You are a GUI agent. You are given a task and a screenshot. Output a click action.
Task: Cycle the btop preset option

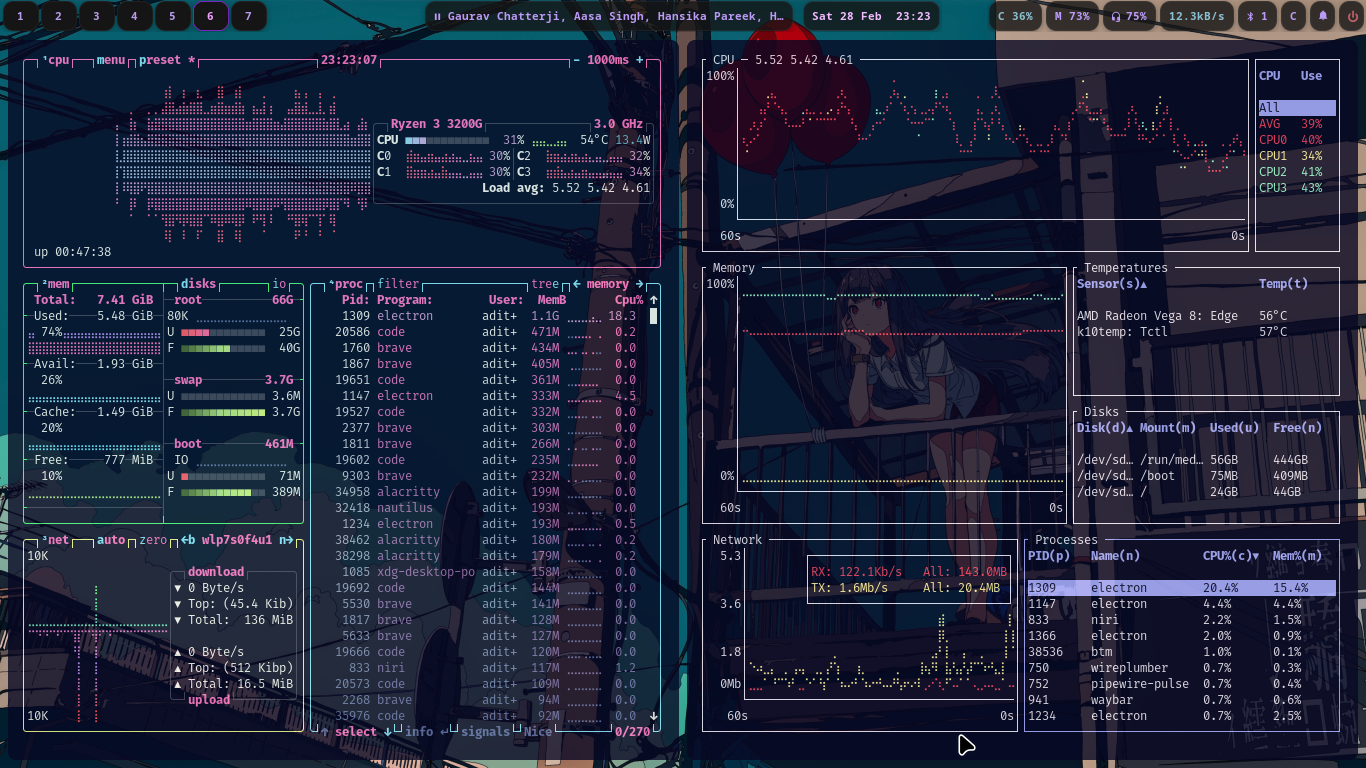coord(167,60)
